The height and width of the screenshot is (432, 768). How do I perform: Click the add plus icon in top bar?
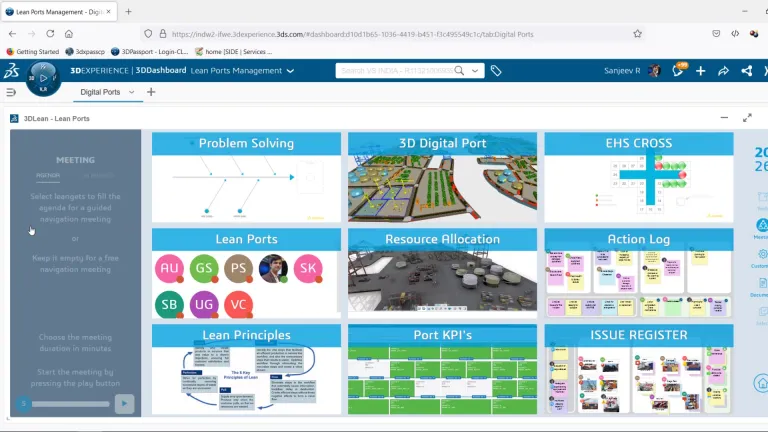point(700,71)
